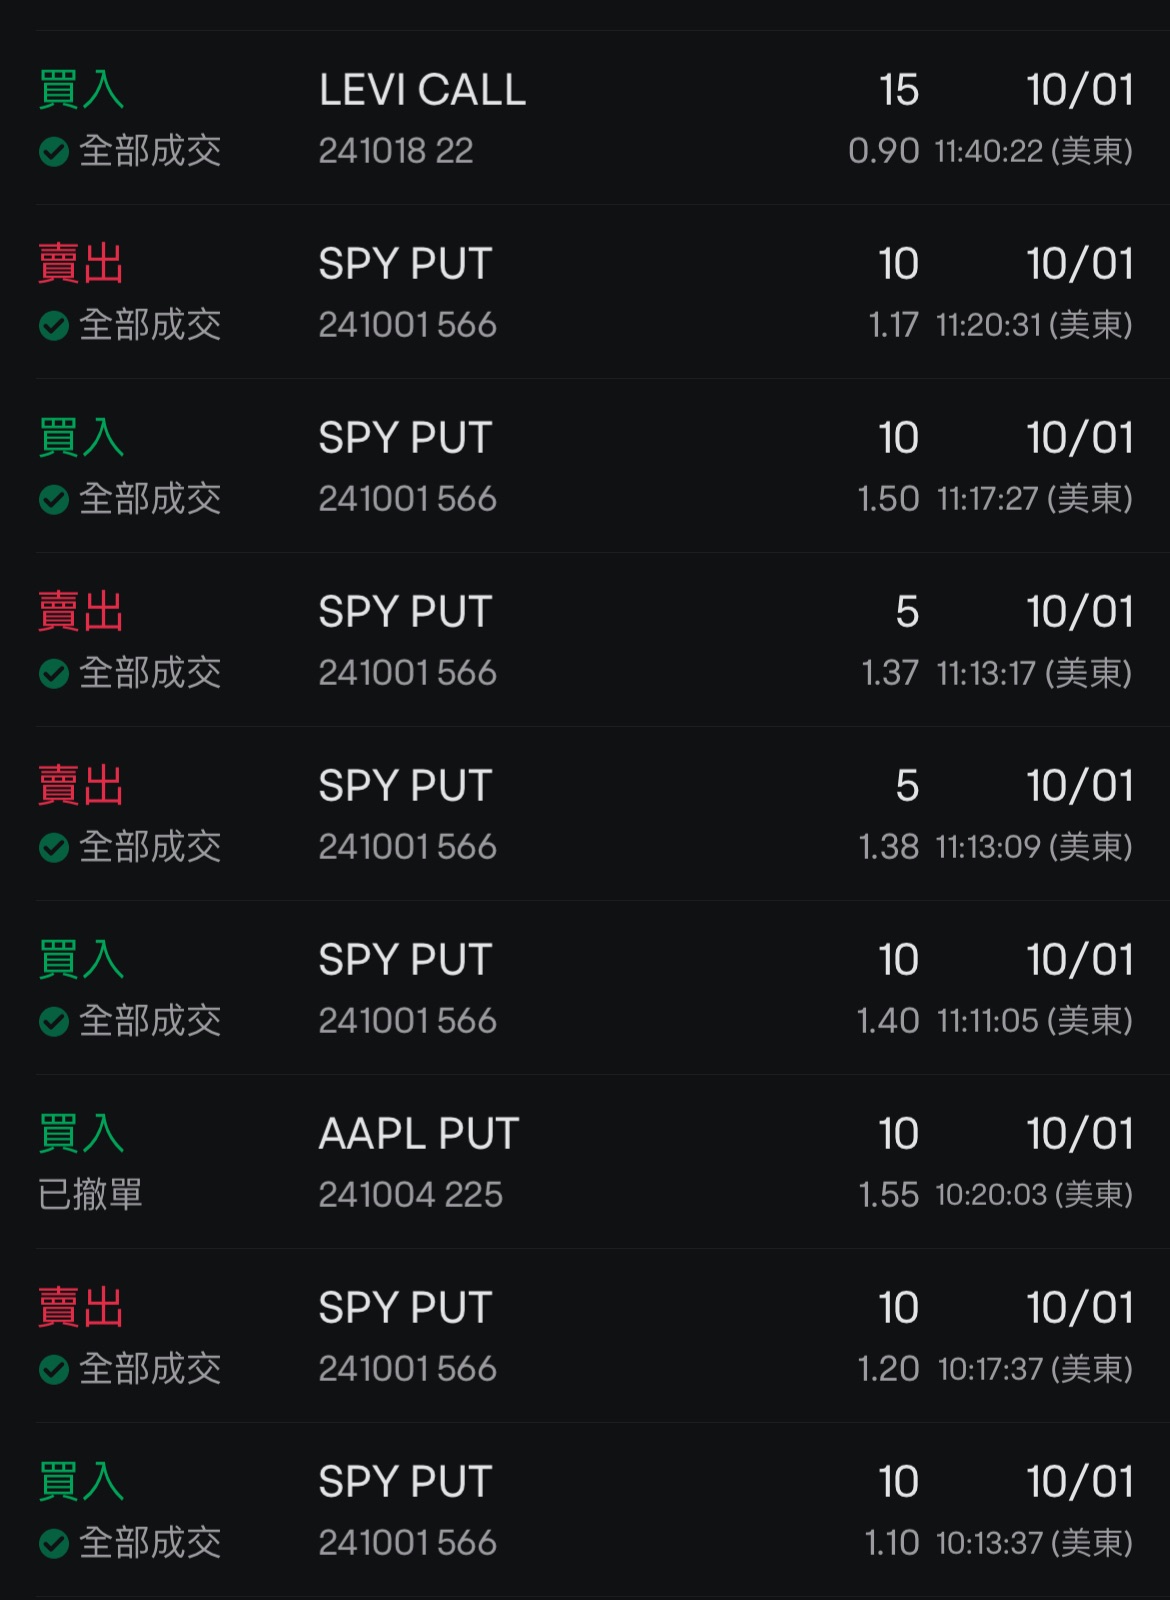Click filled checkmark on SPY PUT 11:17:27 order
Screen dimensions: 1170x1600
click(x=54, y=500)
